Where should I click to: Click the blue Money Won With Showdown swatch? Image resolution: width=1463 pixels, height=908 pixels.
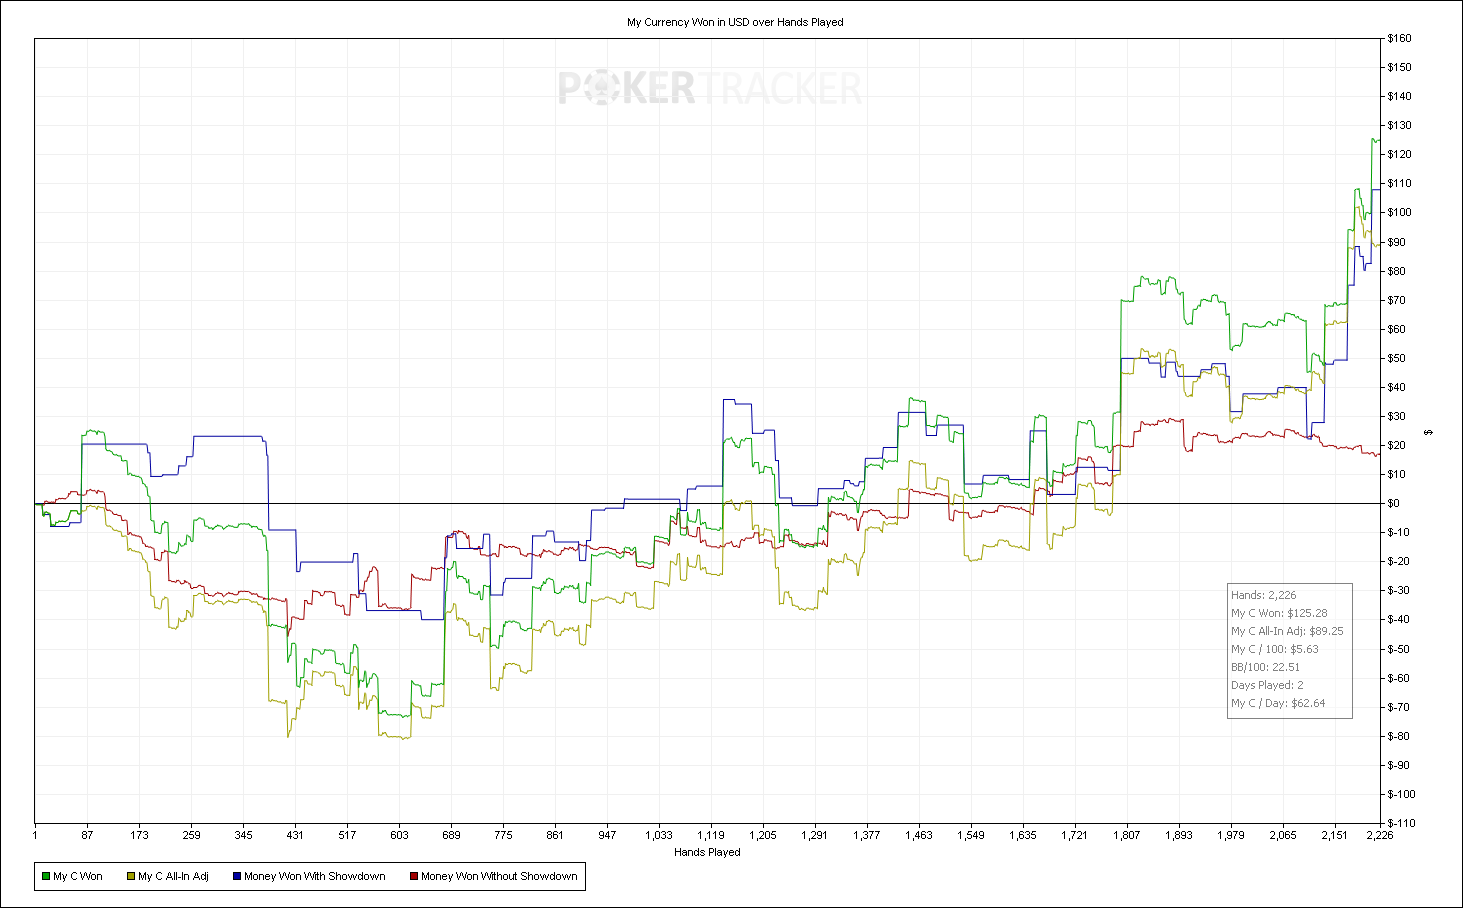tap(237, 876)
